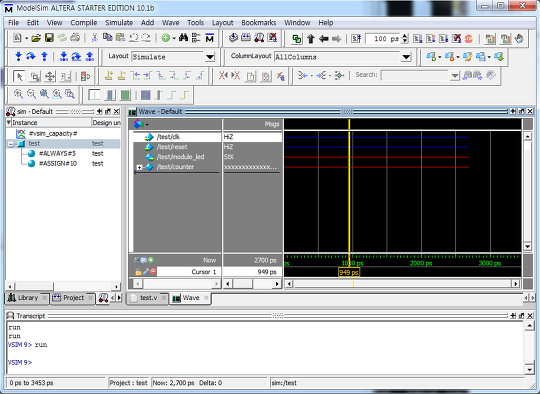Click the ModelSim M icon in the toolbar
Viewport: 540px width, 394px height.
(209, 38)
